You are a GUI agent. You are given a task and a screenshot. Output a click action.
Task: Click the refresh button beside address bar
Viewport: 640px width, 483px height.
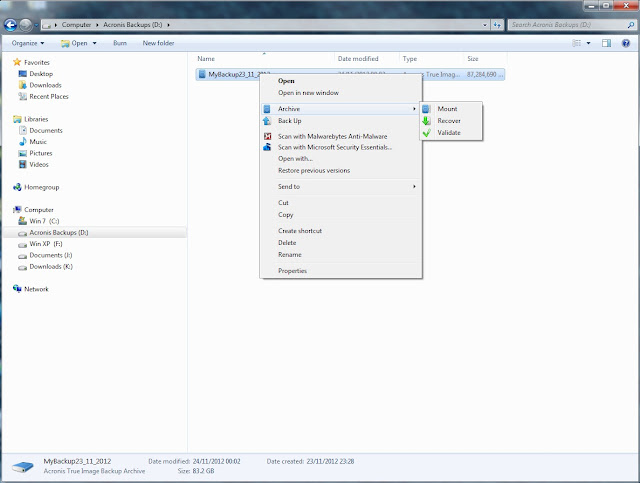(x=497, y=25)
